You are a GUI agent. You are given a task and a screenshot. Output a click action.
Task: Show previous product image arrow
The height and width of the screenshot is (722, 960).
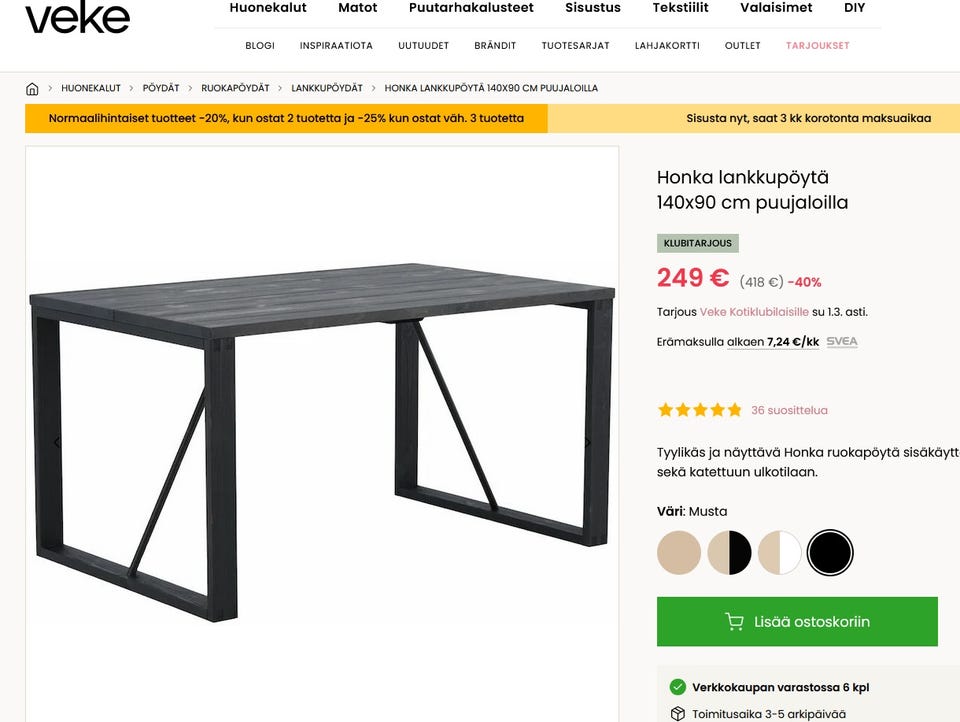coord(57,442)
